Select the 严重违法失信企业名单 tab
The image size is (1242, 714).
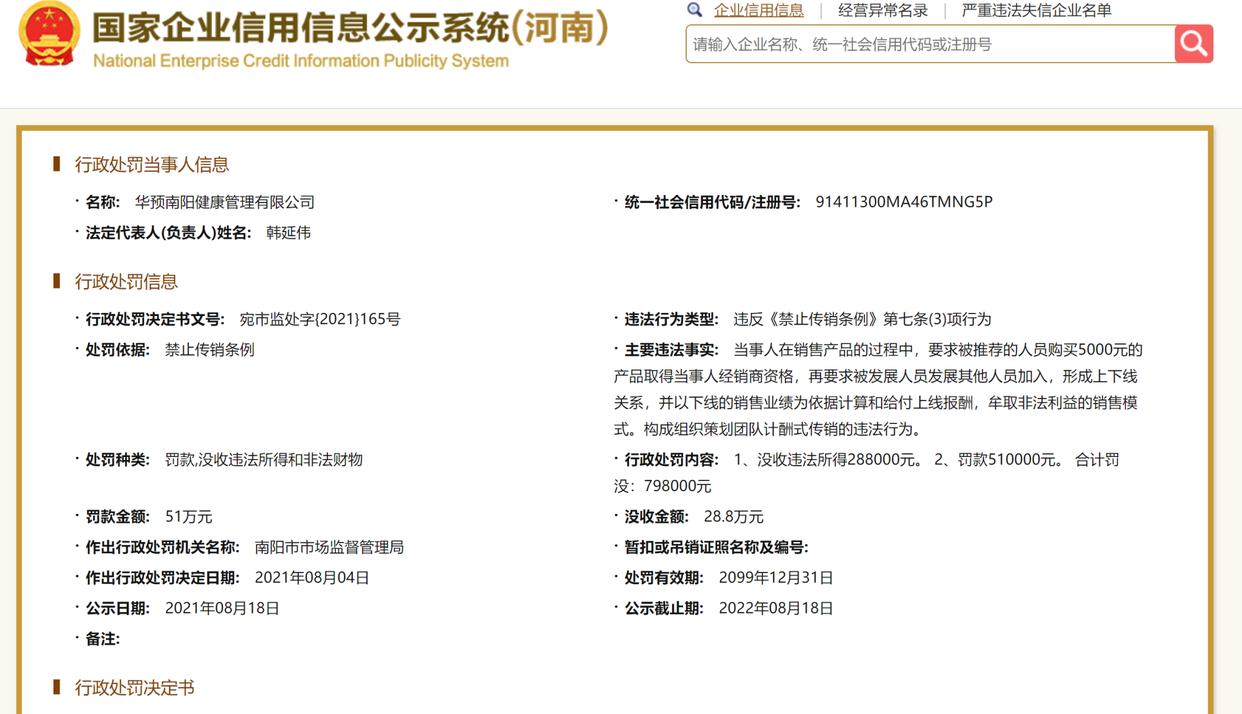coord(1036,10)
